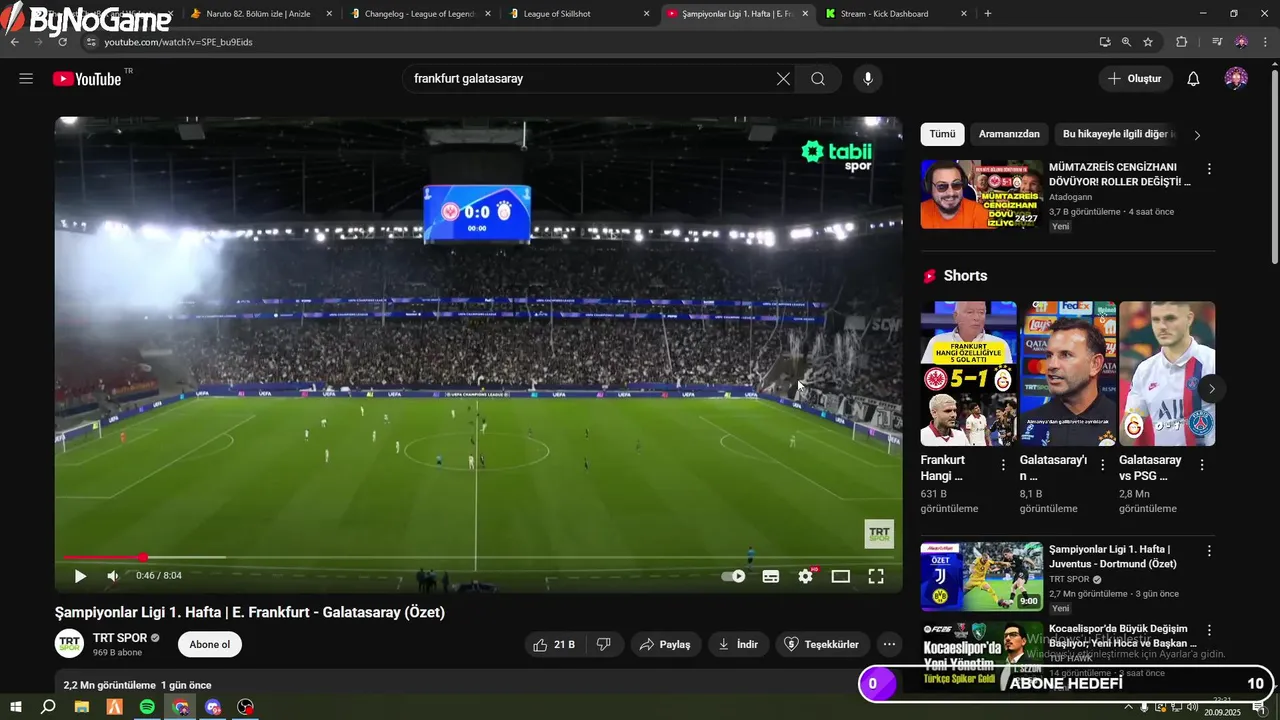The height and width of the screenshot is (720, 1280).
Task: Toggle the autoplay switch in player
Action: [734, 576]
